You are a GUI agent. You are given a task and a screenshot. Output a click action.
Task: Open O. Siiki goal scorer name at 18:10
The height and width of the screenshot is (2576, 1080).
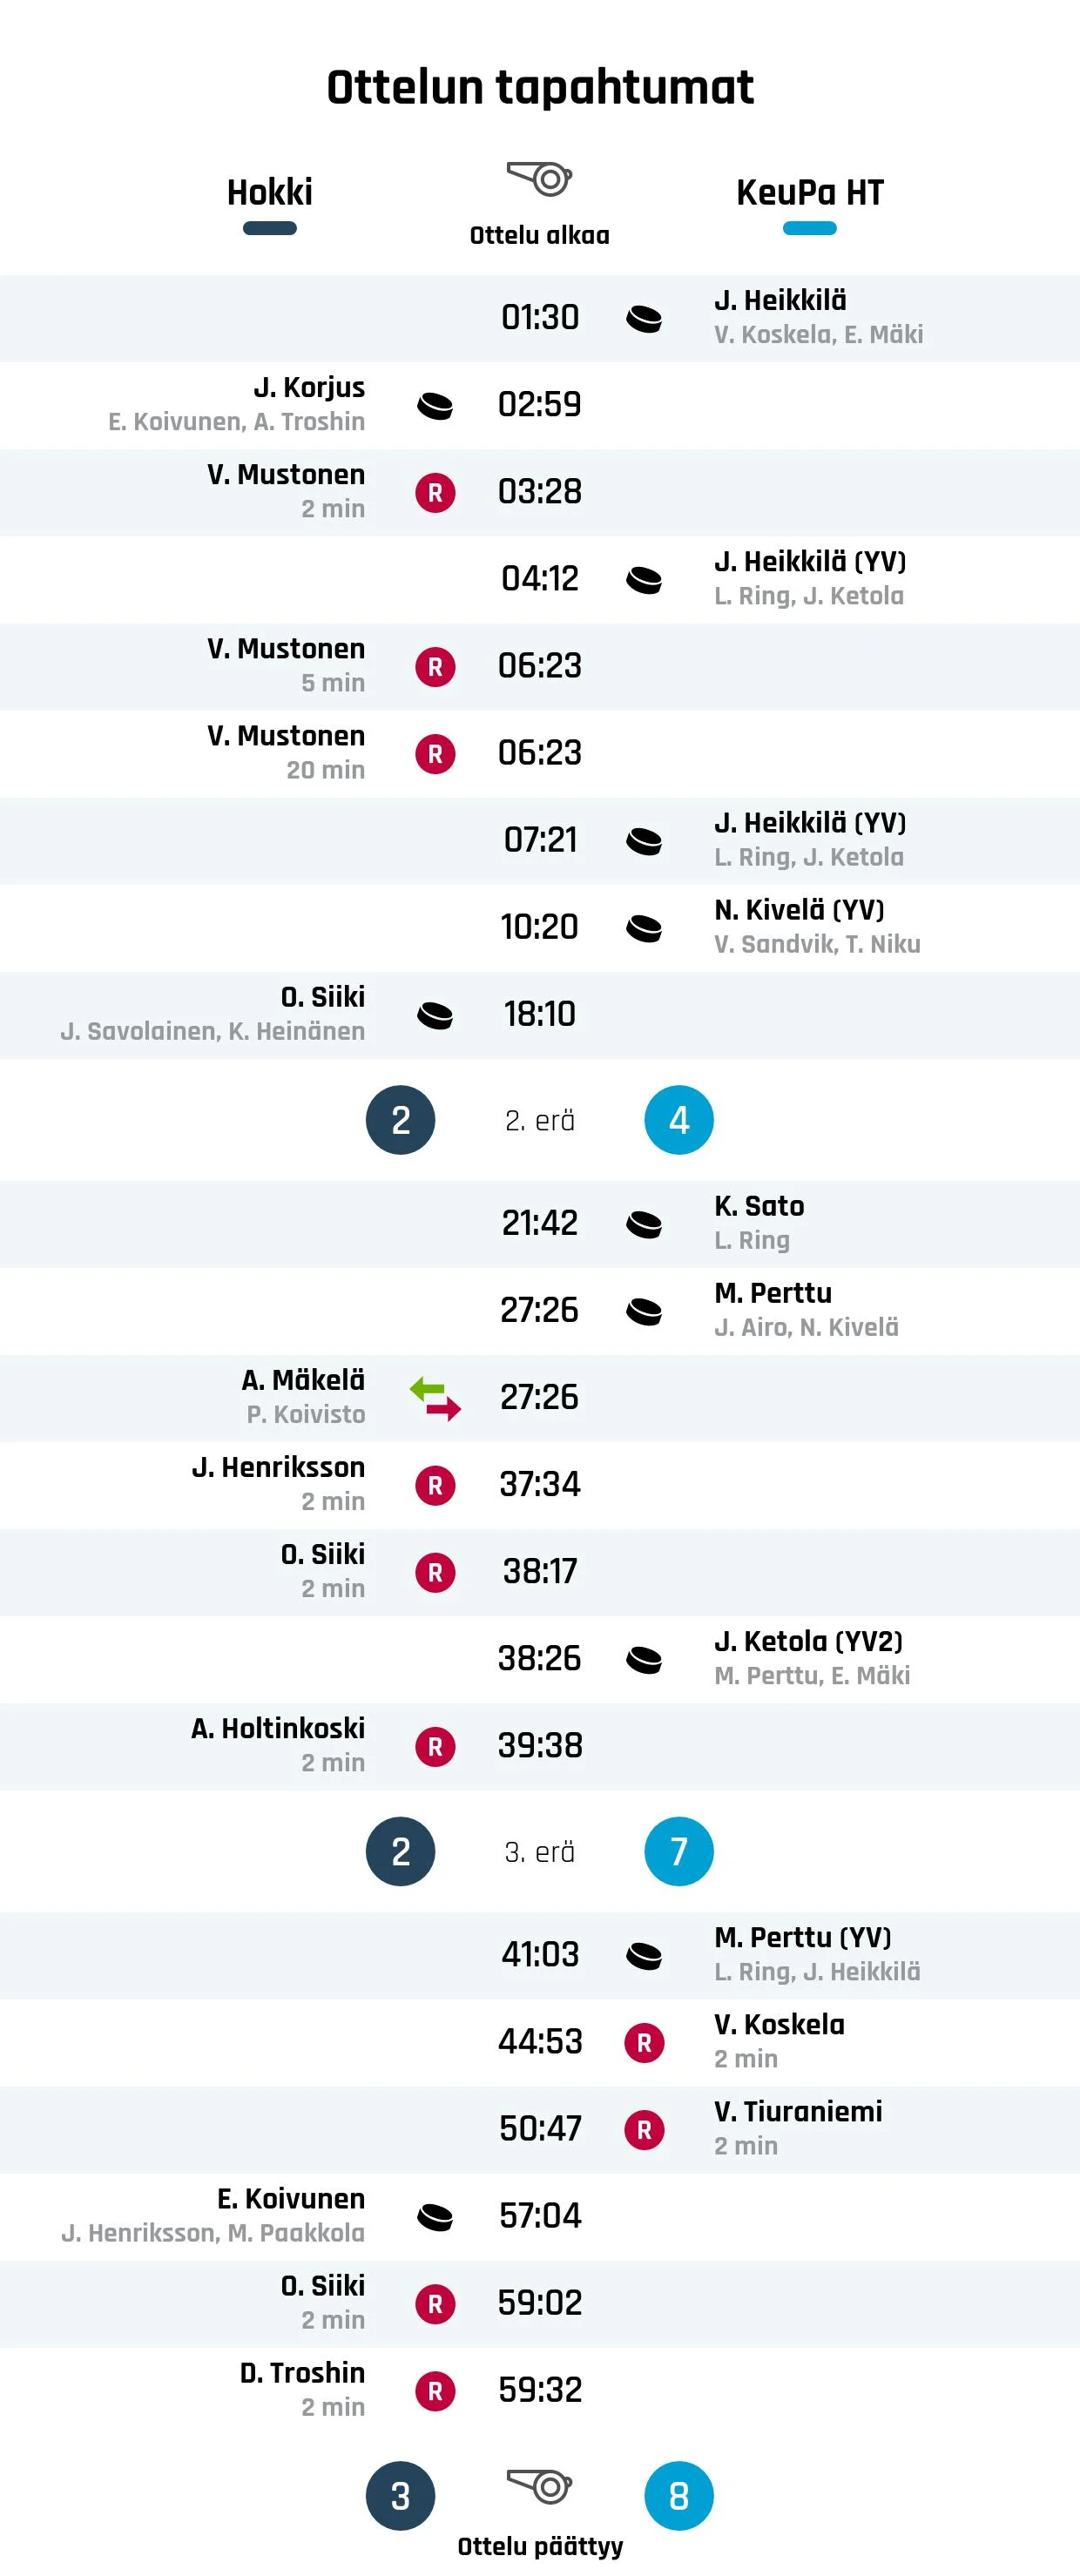click(x=323, y=997)
